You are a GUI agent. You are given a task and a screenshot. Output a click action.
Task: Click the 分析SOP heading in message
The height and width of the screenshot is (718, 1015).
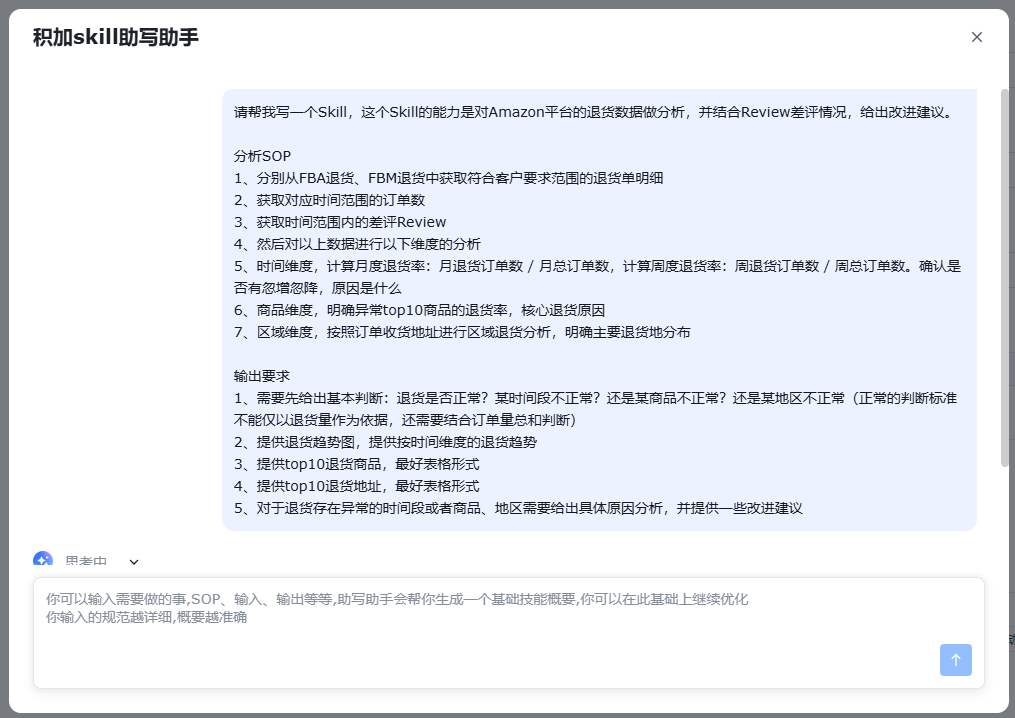pos(262,156)
